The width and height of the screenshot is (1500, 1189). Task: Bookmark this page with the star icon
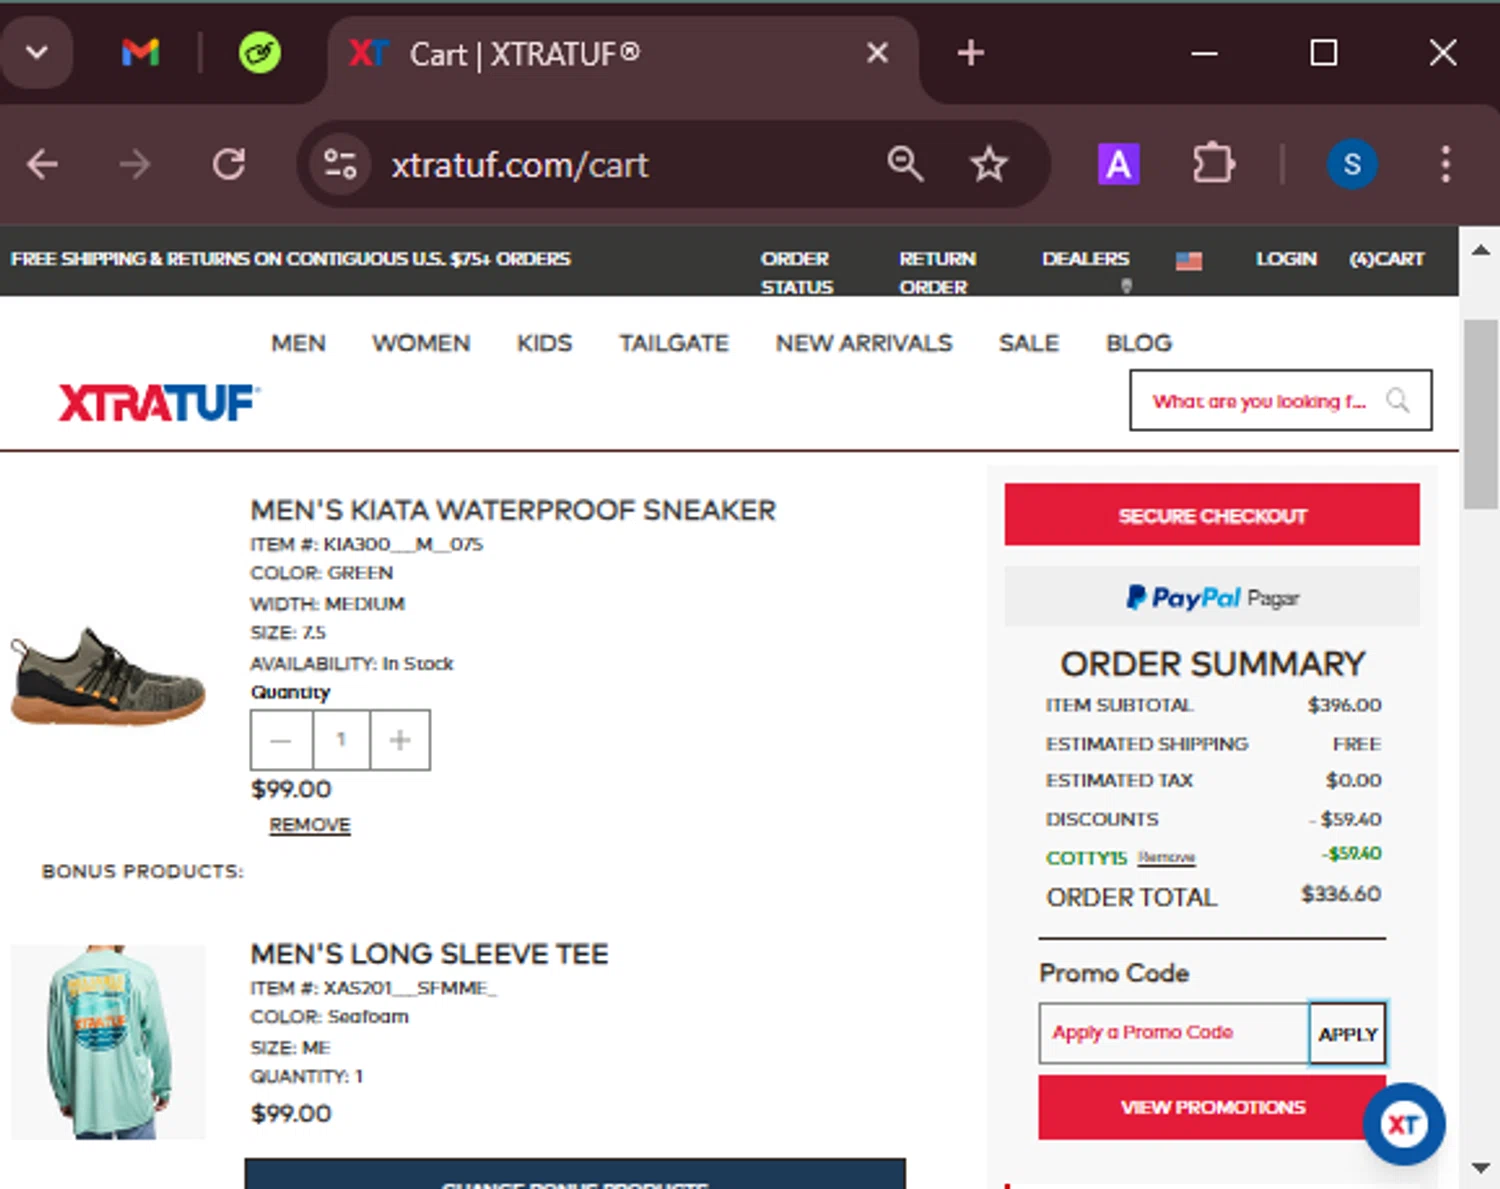pos(988,164)
